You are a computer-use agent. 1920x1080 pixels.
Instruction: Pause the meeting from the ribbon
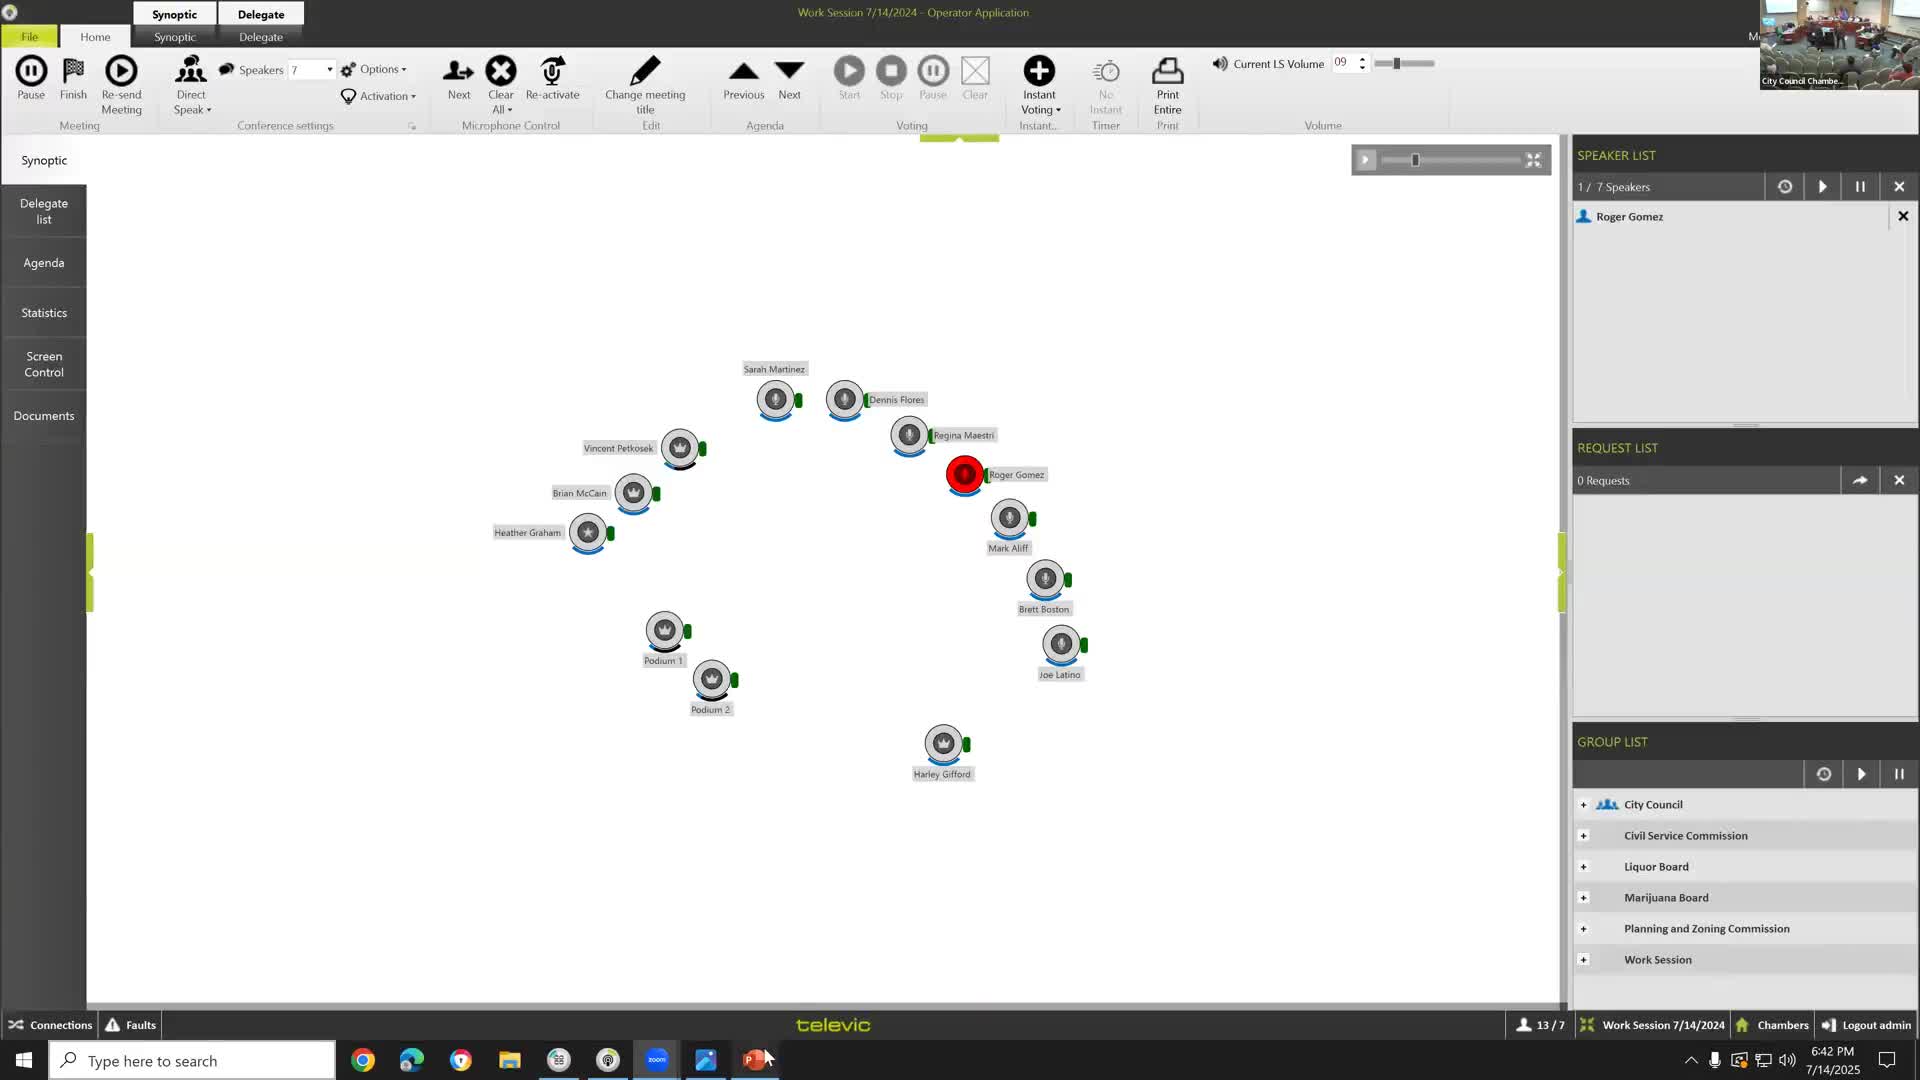[31, 71]
